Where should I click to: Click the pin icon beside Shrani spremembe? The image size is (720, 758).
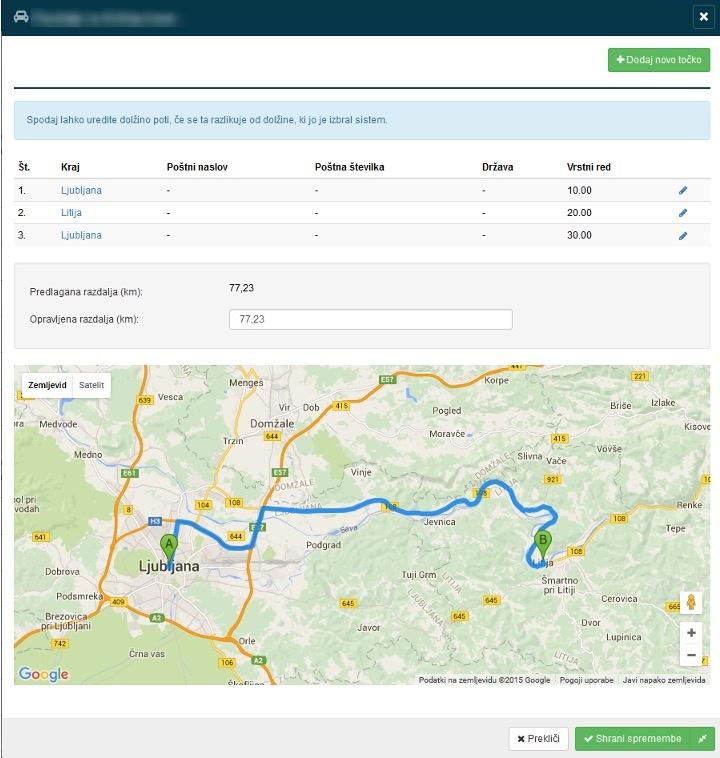click(703, 739)
